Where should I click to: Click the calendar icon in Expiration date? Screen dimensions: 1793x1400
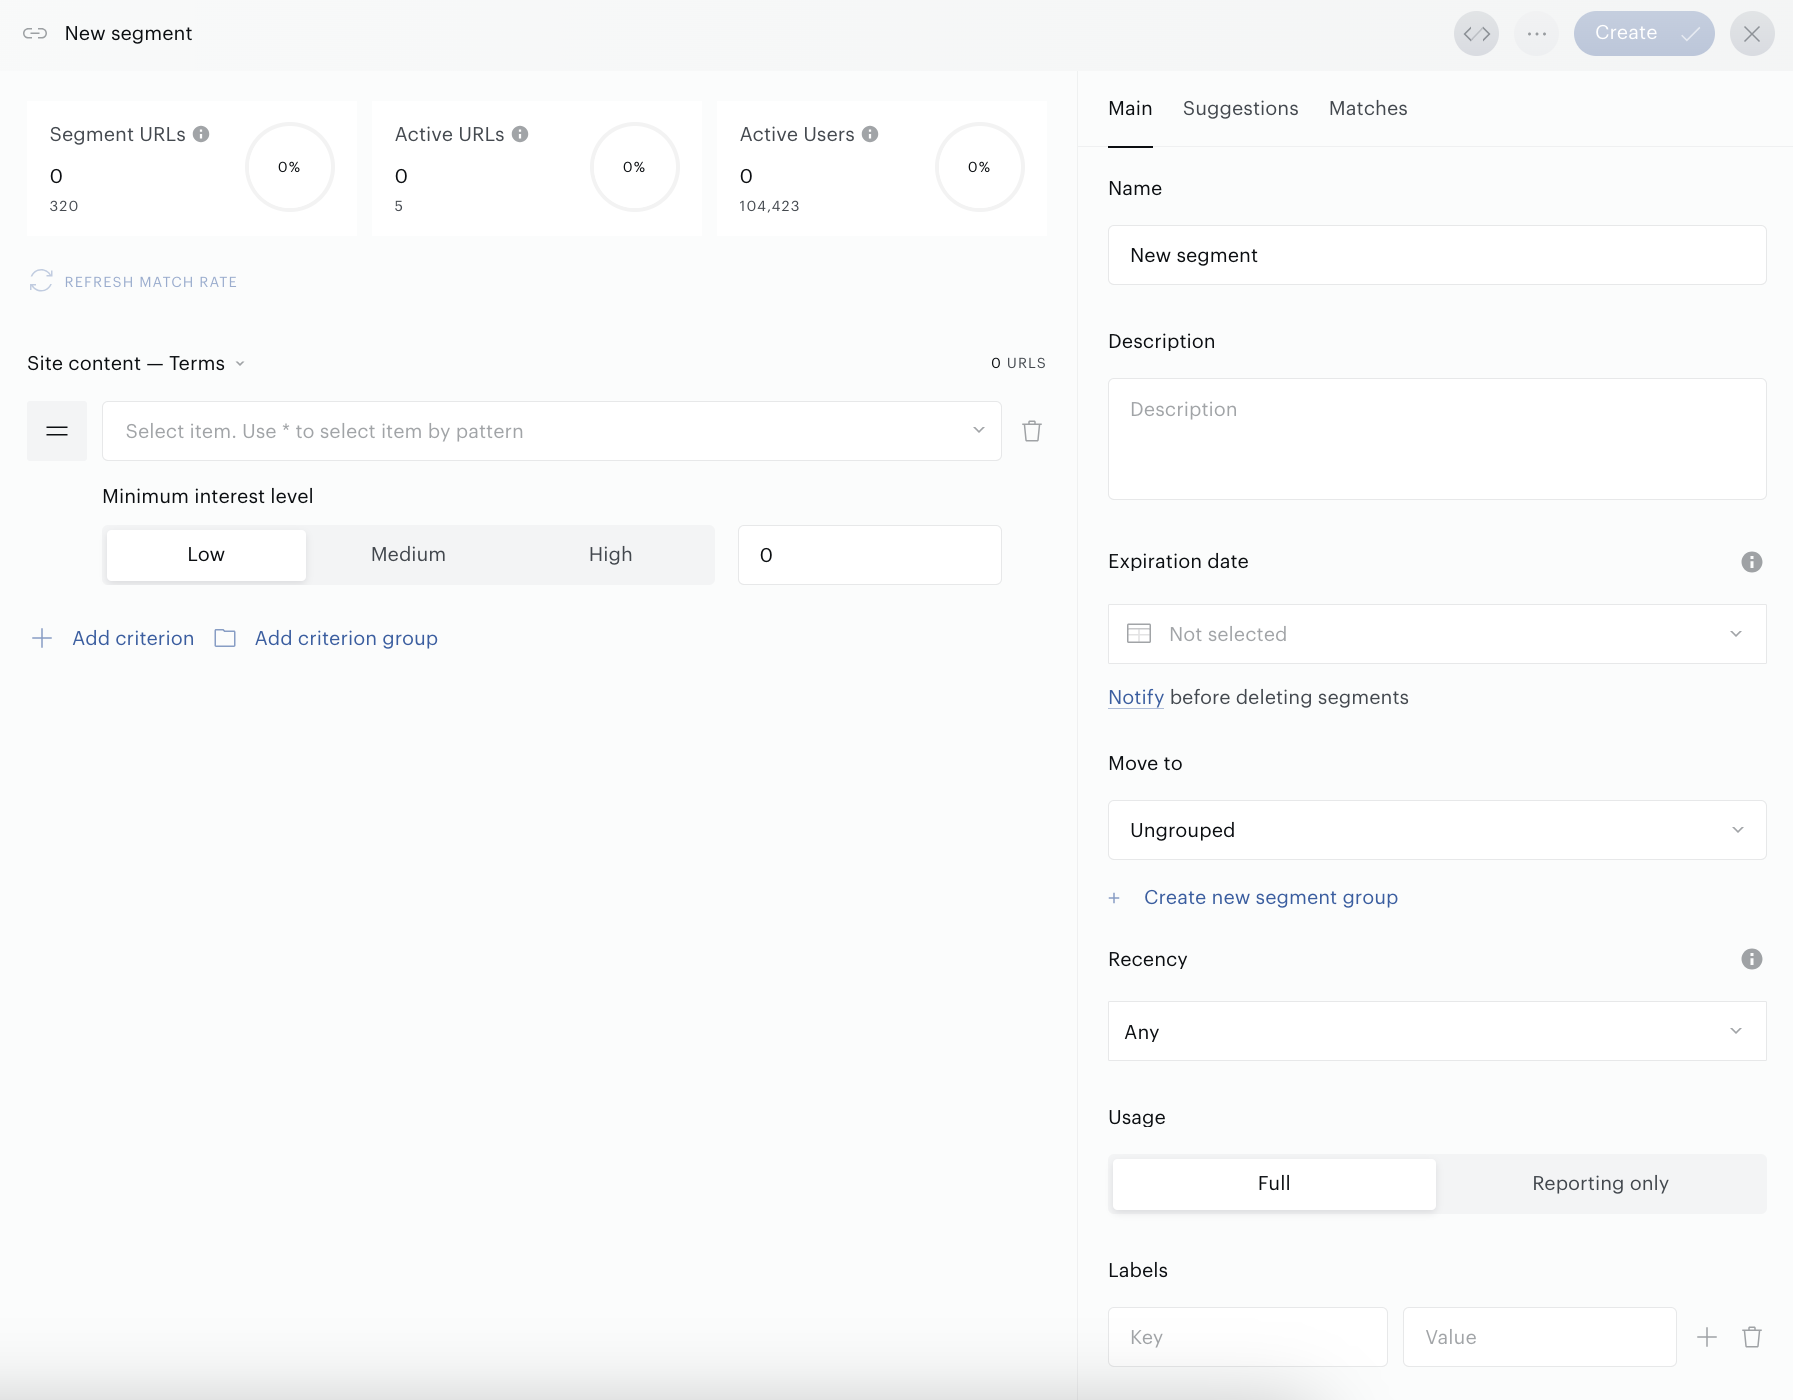tap(1139, 633)
